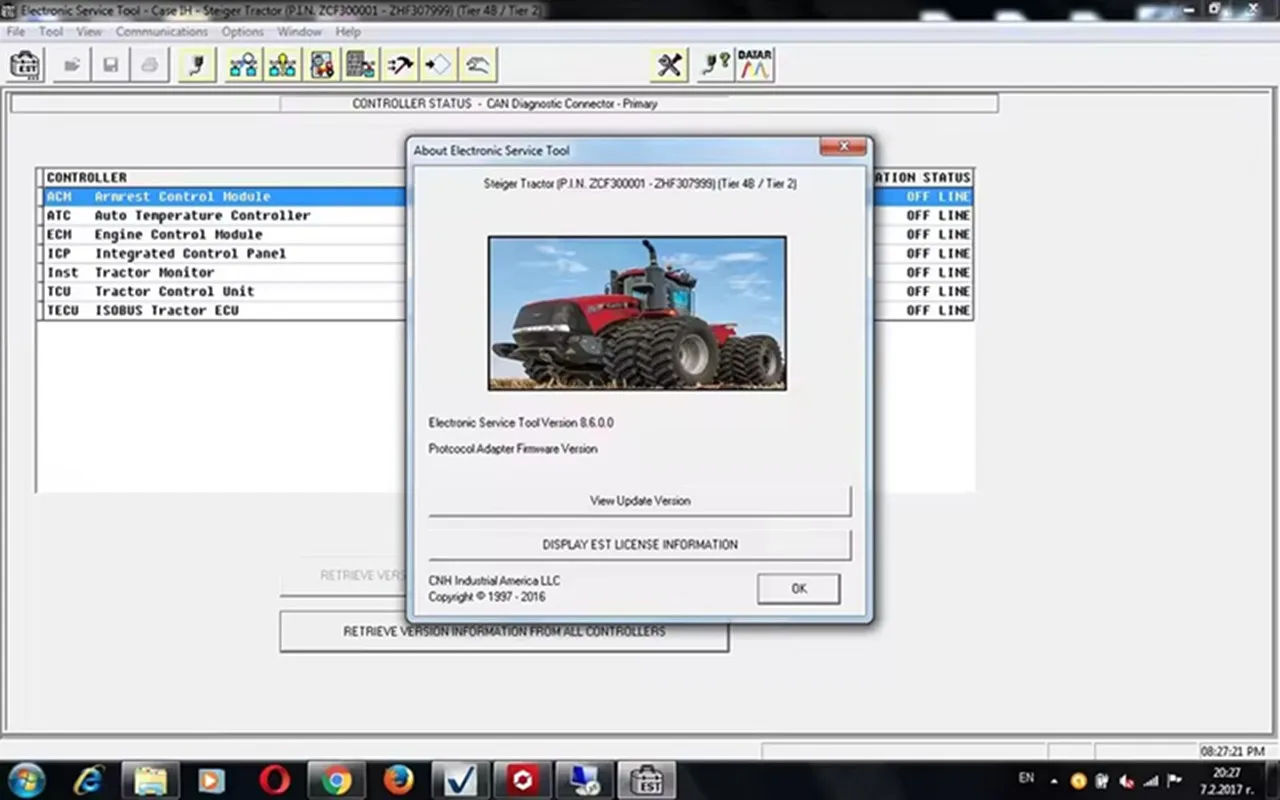This screenshot has height=800, width=1280.
Task: Click DISPLAY EST LICENSE INFORMATION button
Action: [639, 545]
